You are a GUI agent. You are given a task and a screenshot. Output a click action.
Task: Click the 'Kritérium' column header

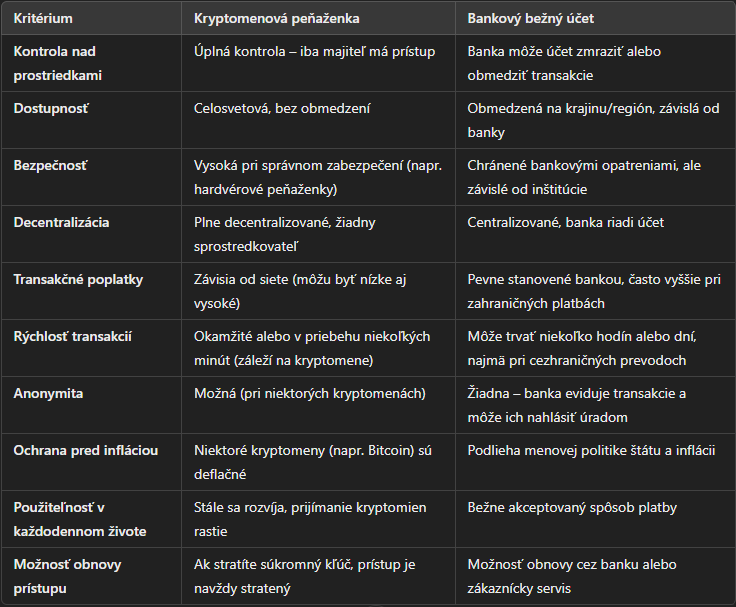pyautogui.click(x=43, y=19)
